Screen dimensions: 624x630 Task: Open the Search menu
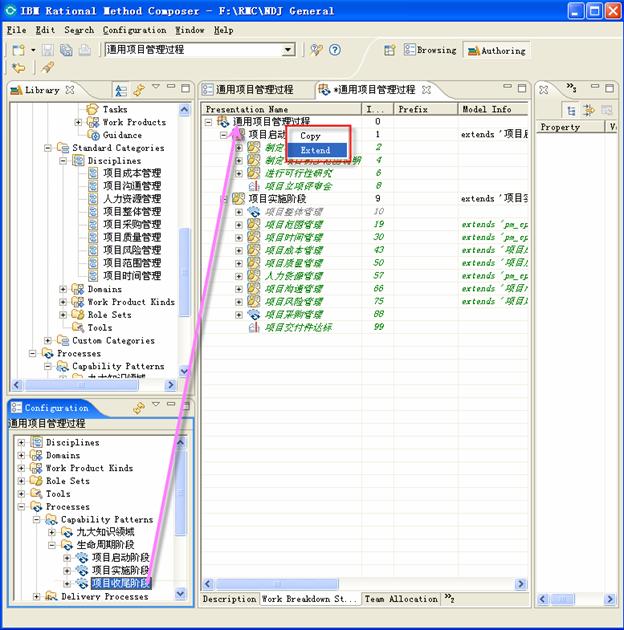pyautogui.click(x=79, y=30)
